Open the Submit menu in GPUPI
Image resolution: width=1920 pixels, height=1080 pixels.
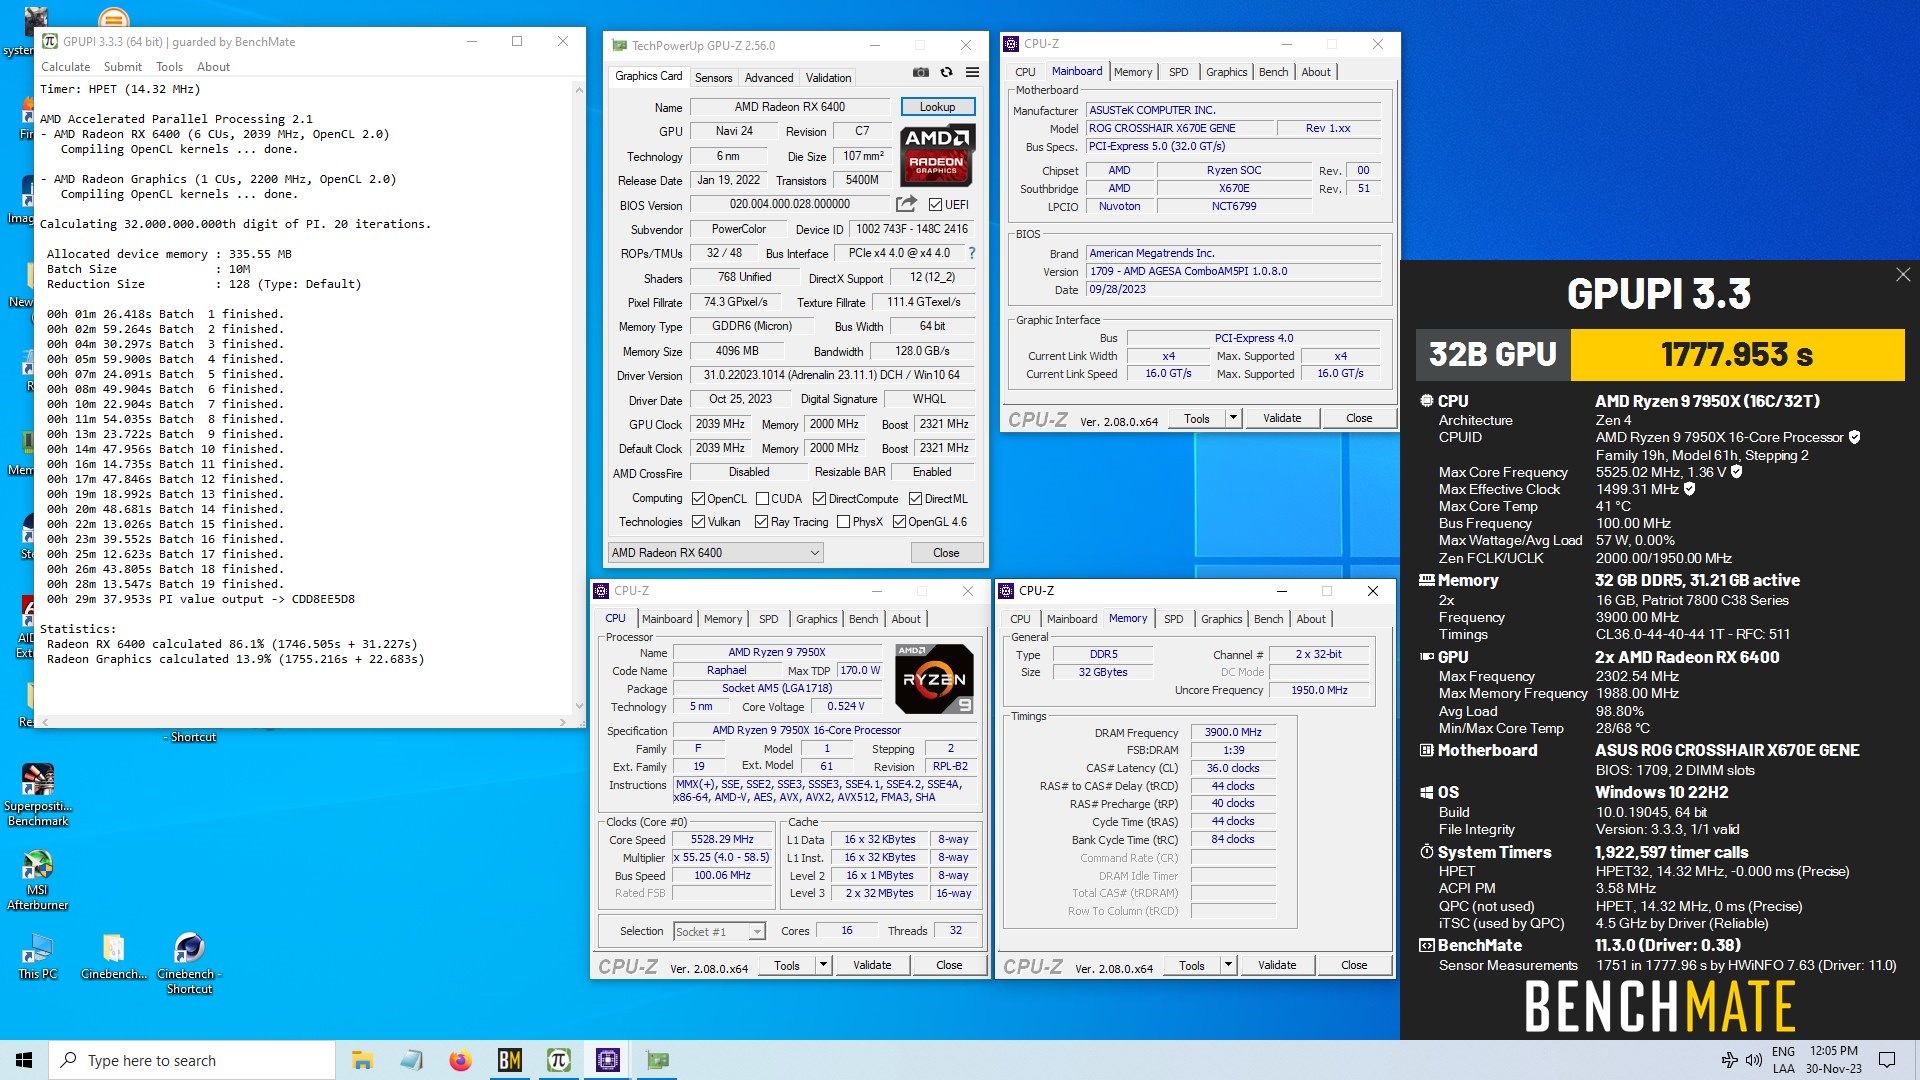point(123,67)
